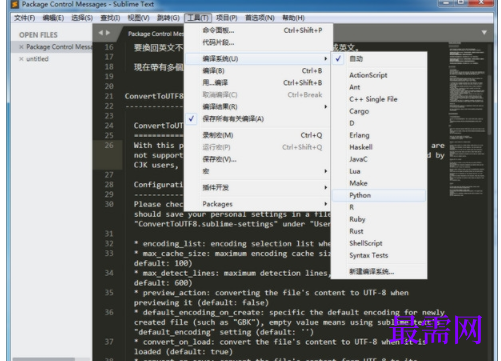Click line number 30 in gutter
This screenshot has width=501, height=361.
109,204
